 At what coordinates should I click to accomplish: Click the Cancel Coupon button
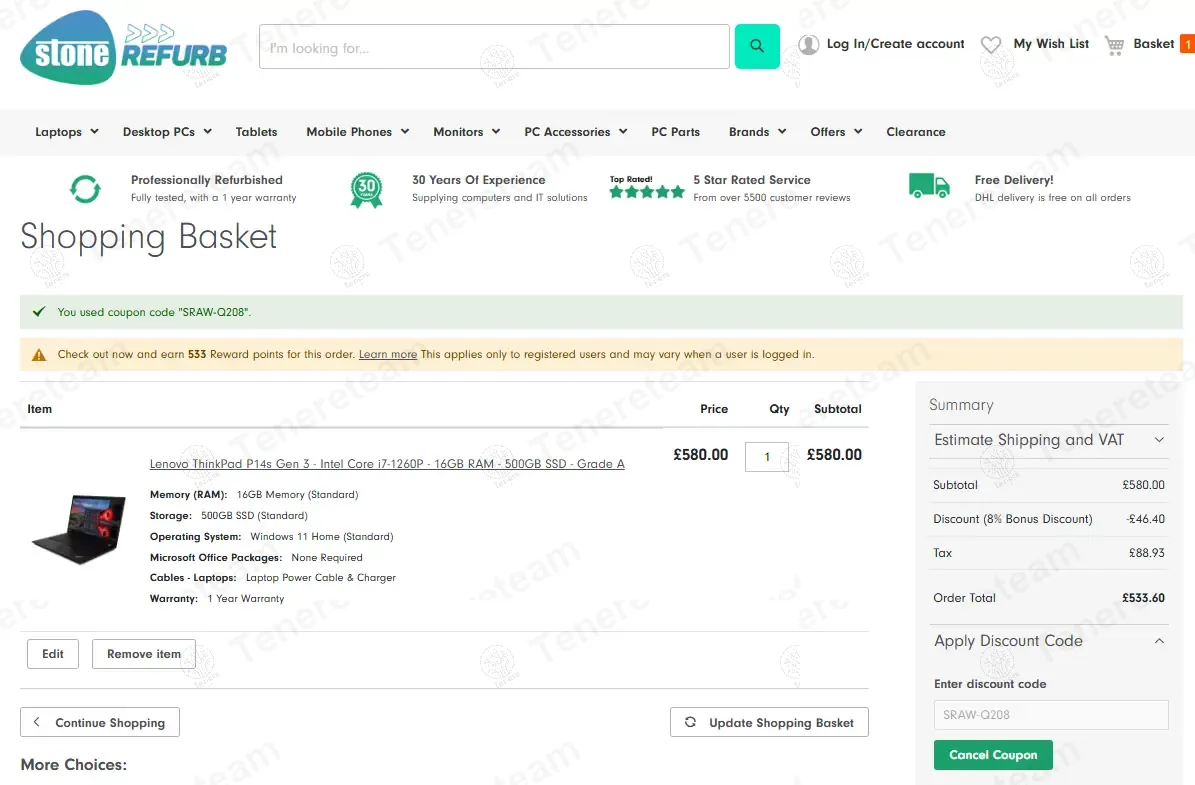point(992,755)
